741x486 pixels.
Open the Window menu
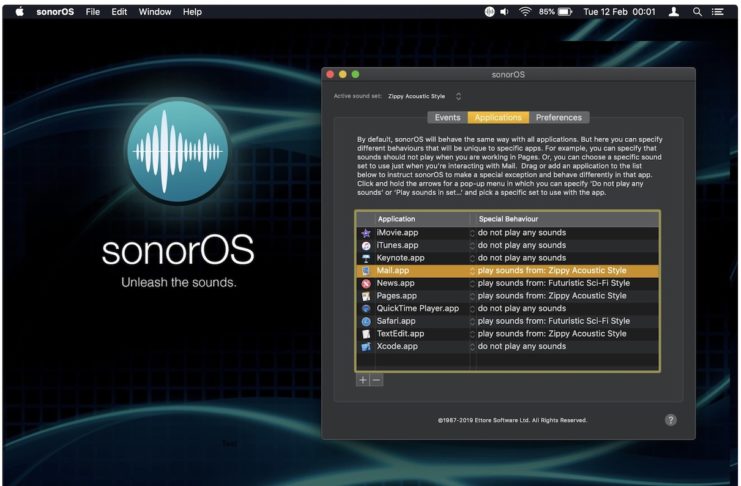[x=155, y=12]
